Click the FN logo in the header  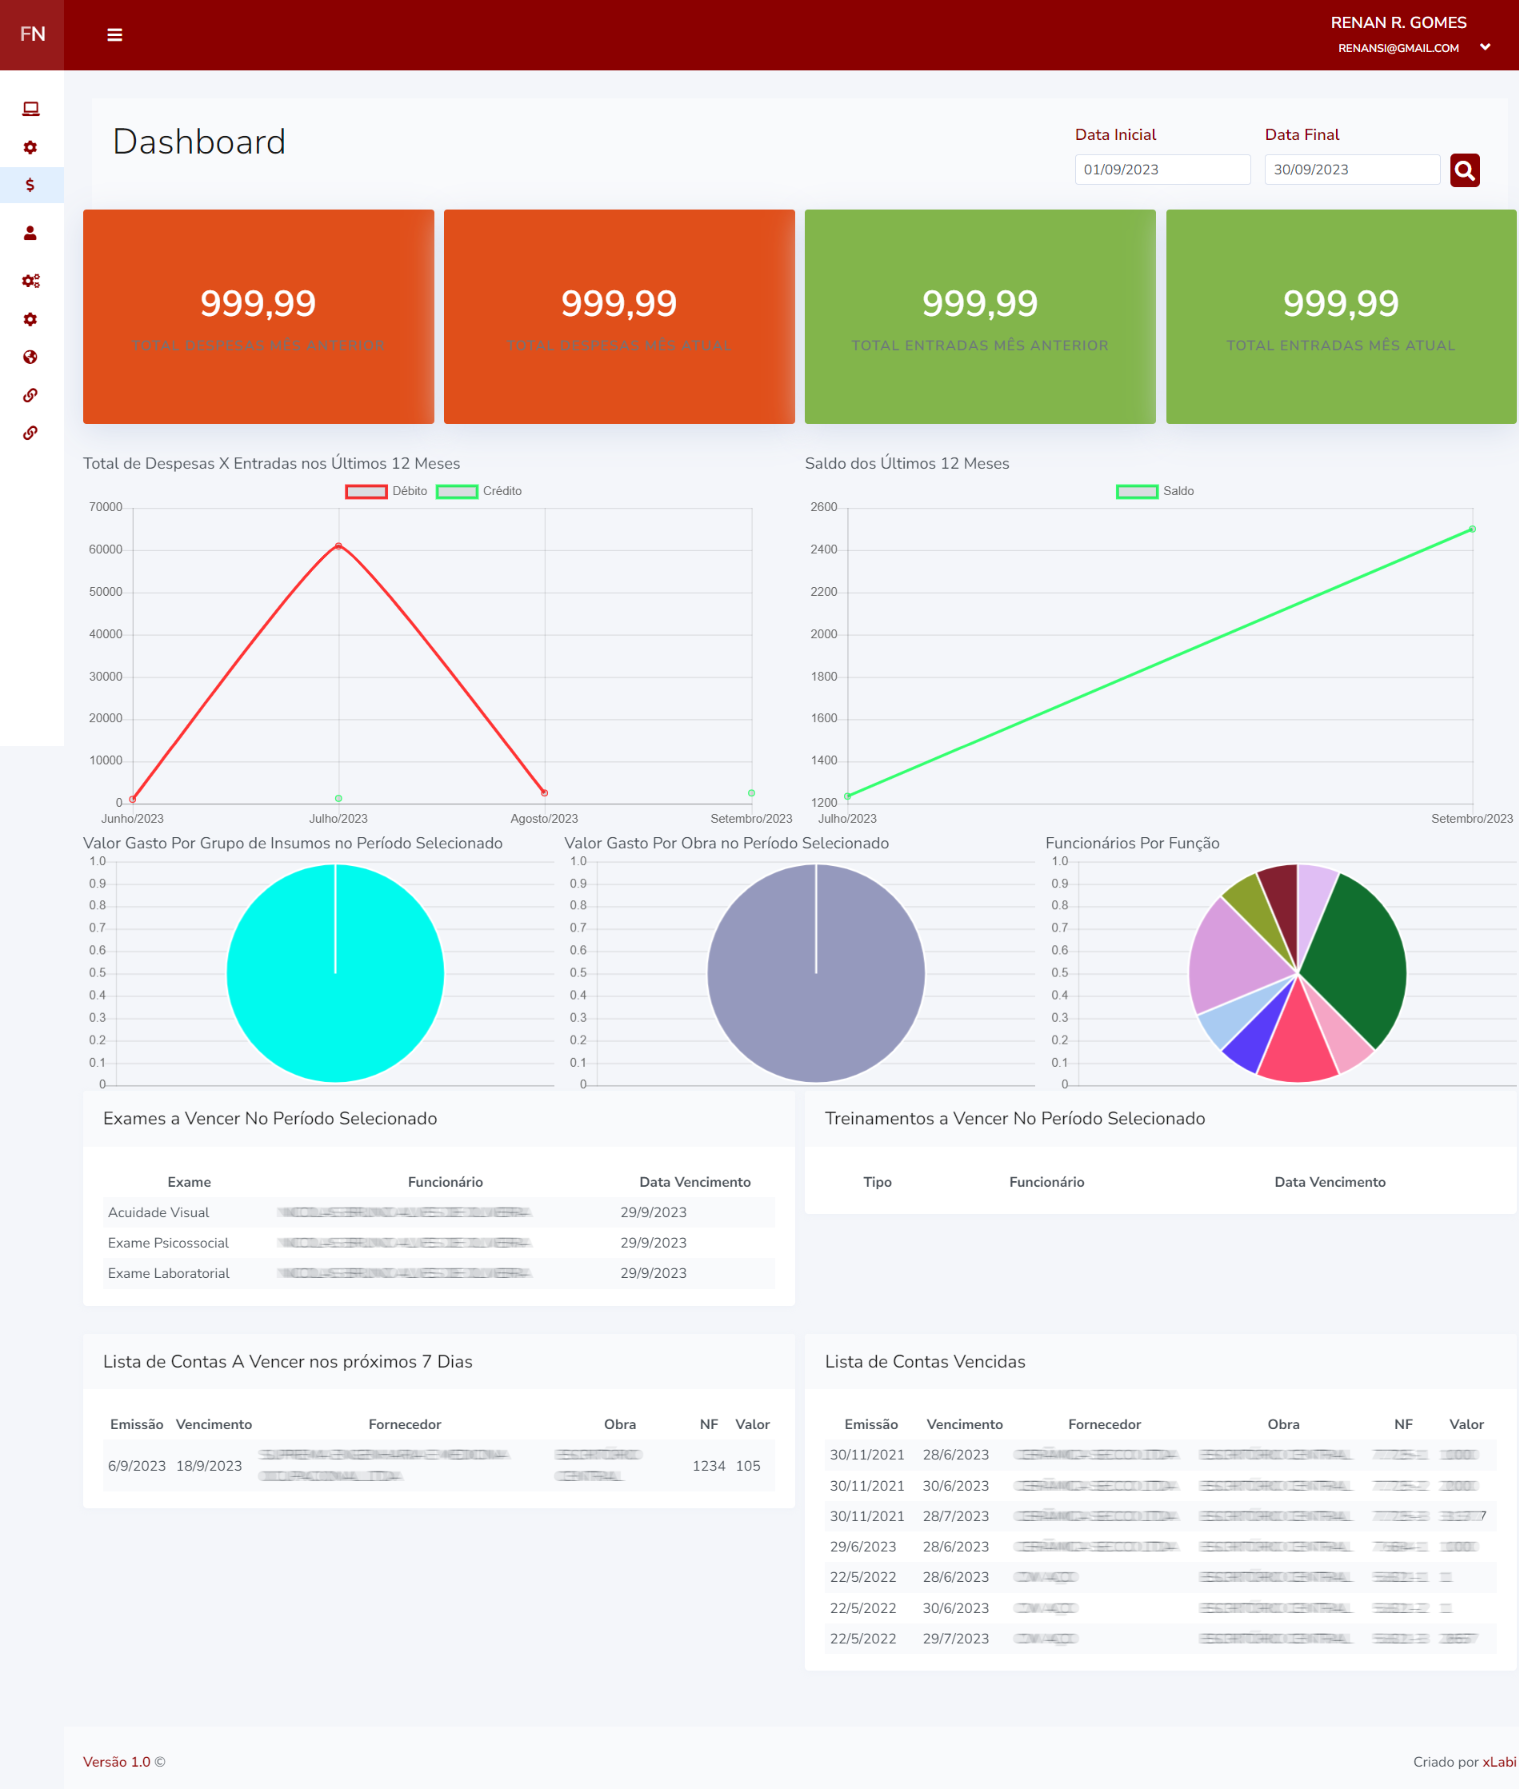(32, 35)
